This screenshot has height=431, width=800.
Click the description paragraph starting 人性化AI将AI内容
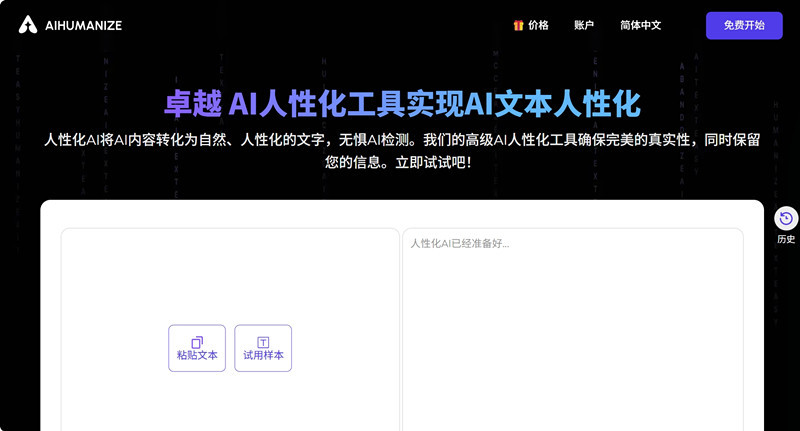tap(402, 151)
